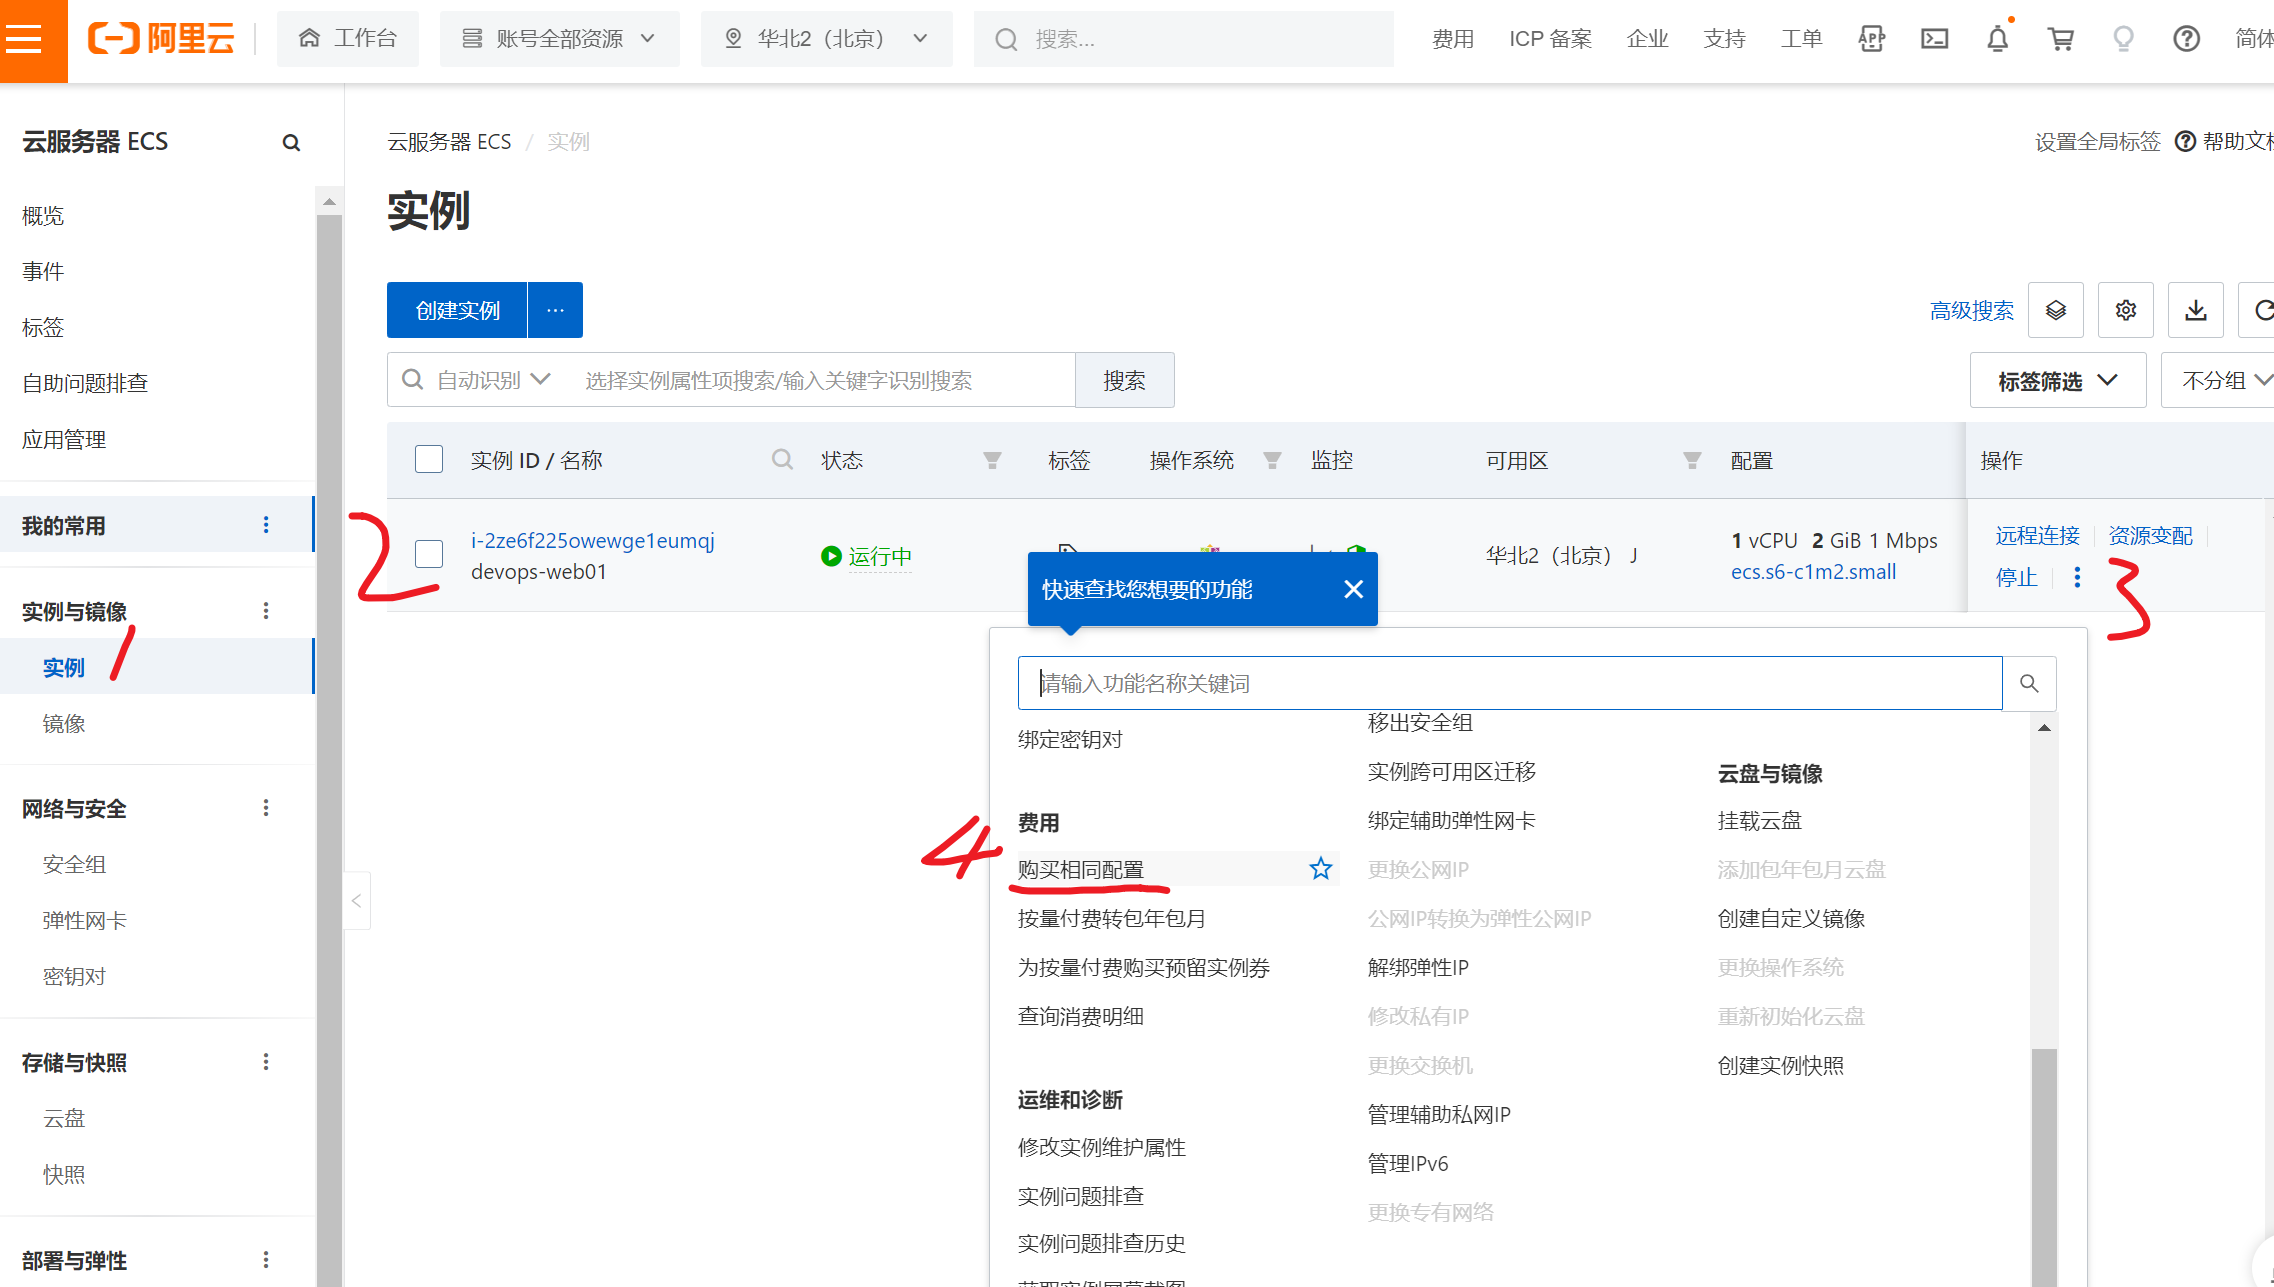This screenshot has width=2274, height=1287.
Task: Close the 快速查找您想要的功能 tooltip
Action: (1353, 589)
